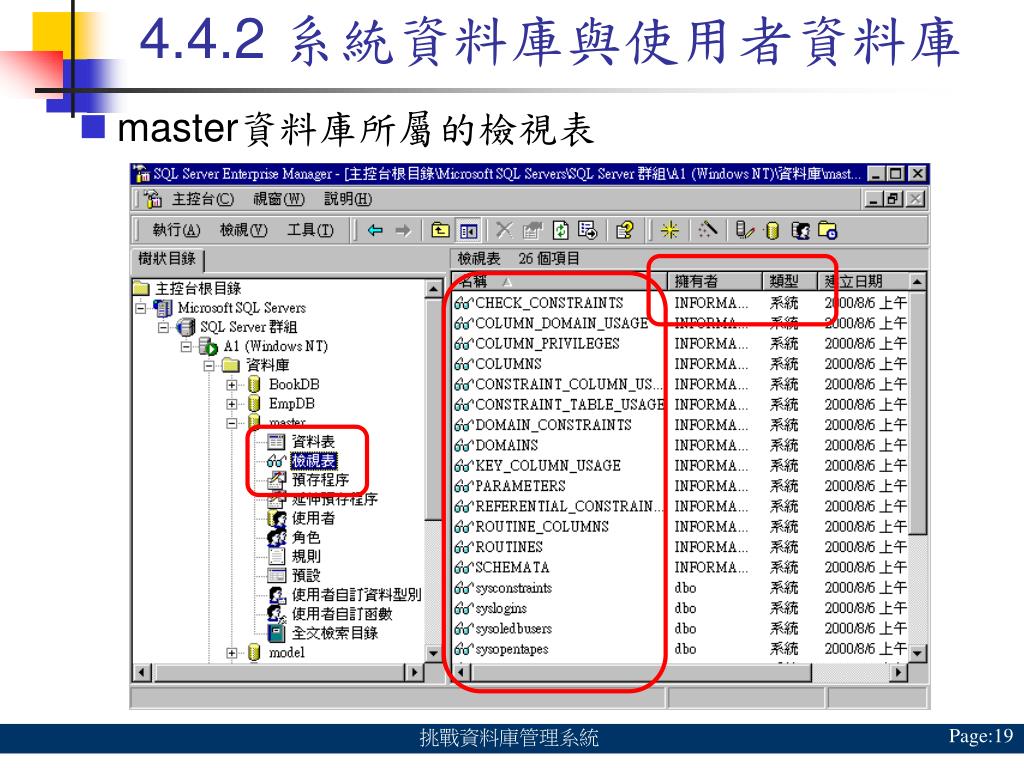This screenshot has width=1024, height=768.
Task: Open the 主控台(C) menu
Action: tap(202, 199)
